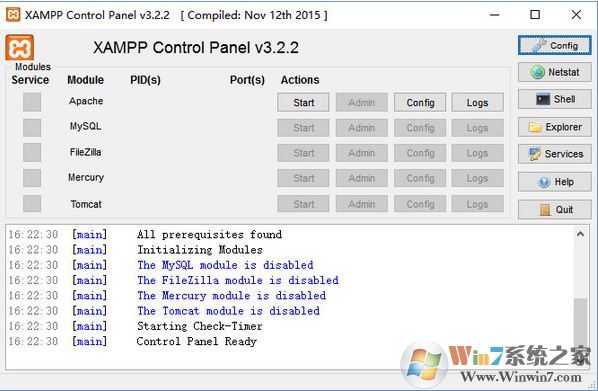Viewport: 598px width, 391px height.
Task: Start the Tomcat module
Action: click(x=303, y=204)
